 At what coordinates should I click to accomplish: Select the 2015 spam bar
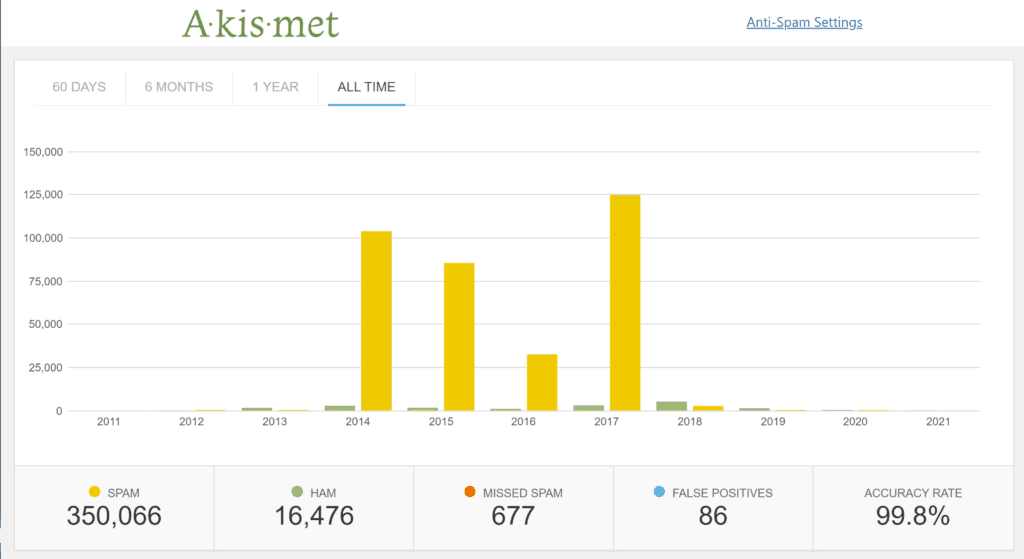point(459,337)
